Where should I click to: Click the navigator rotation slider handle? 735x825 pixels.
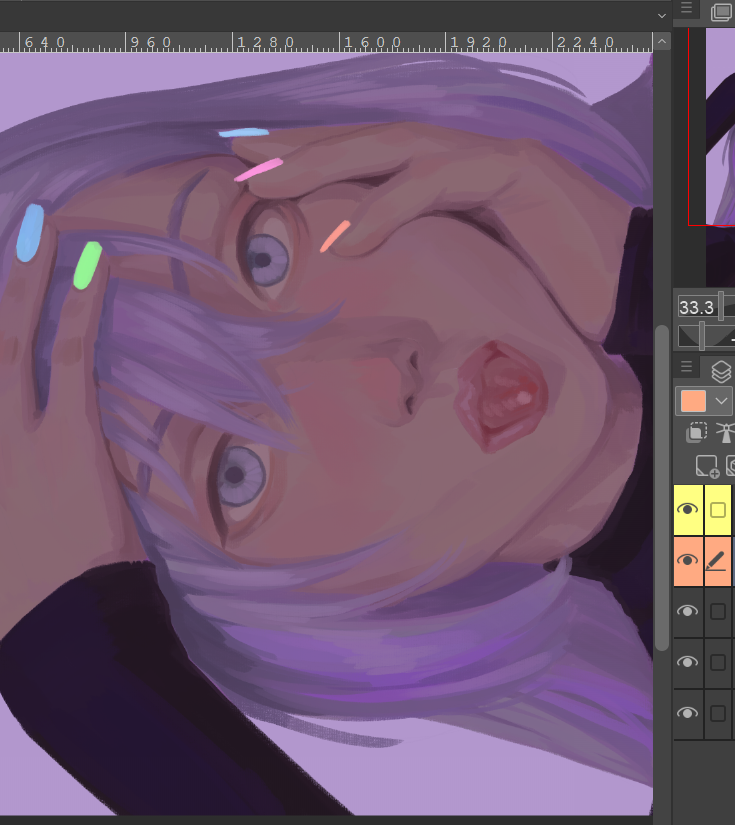coord(701,336)
